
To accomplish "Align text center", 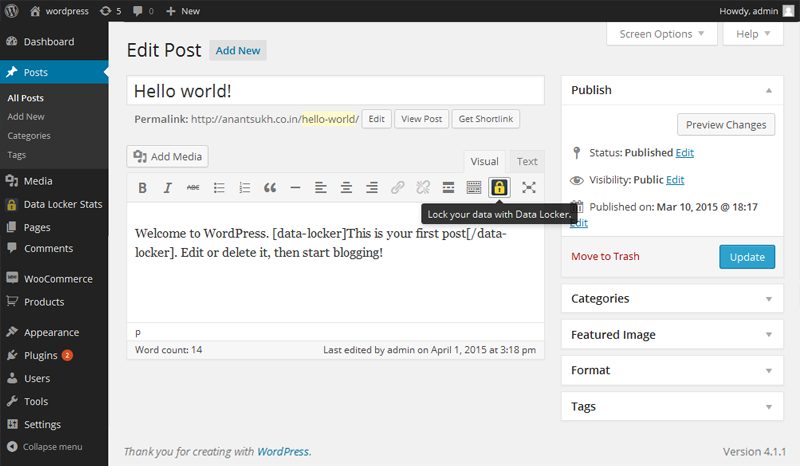I will click(x=346, y=188).
